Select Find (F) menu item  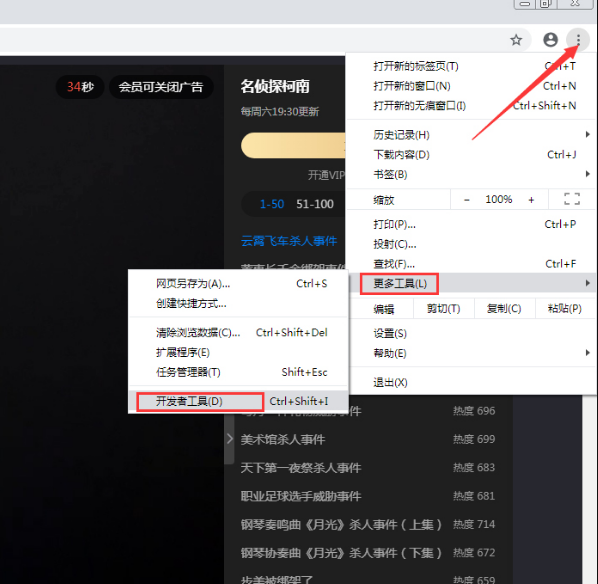coord(471,264)
